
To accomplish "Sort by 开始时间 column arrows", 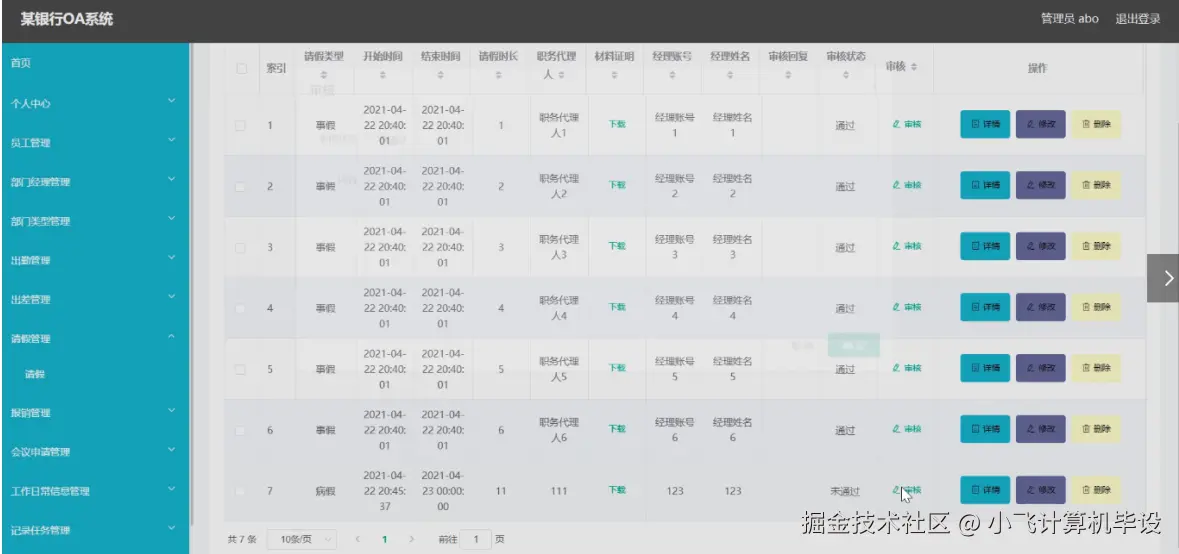I will pos(382,75).
